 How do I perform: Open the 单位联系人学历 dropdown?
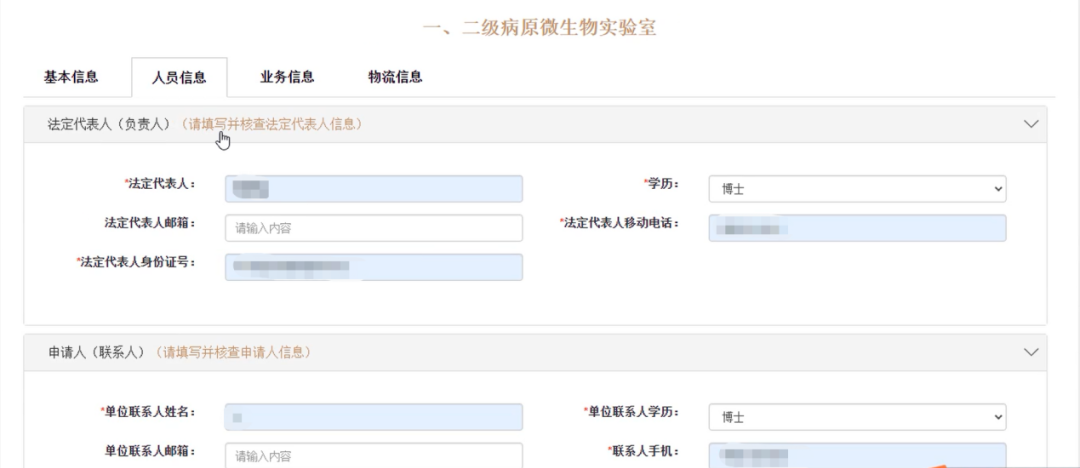coord(856,416)
